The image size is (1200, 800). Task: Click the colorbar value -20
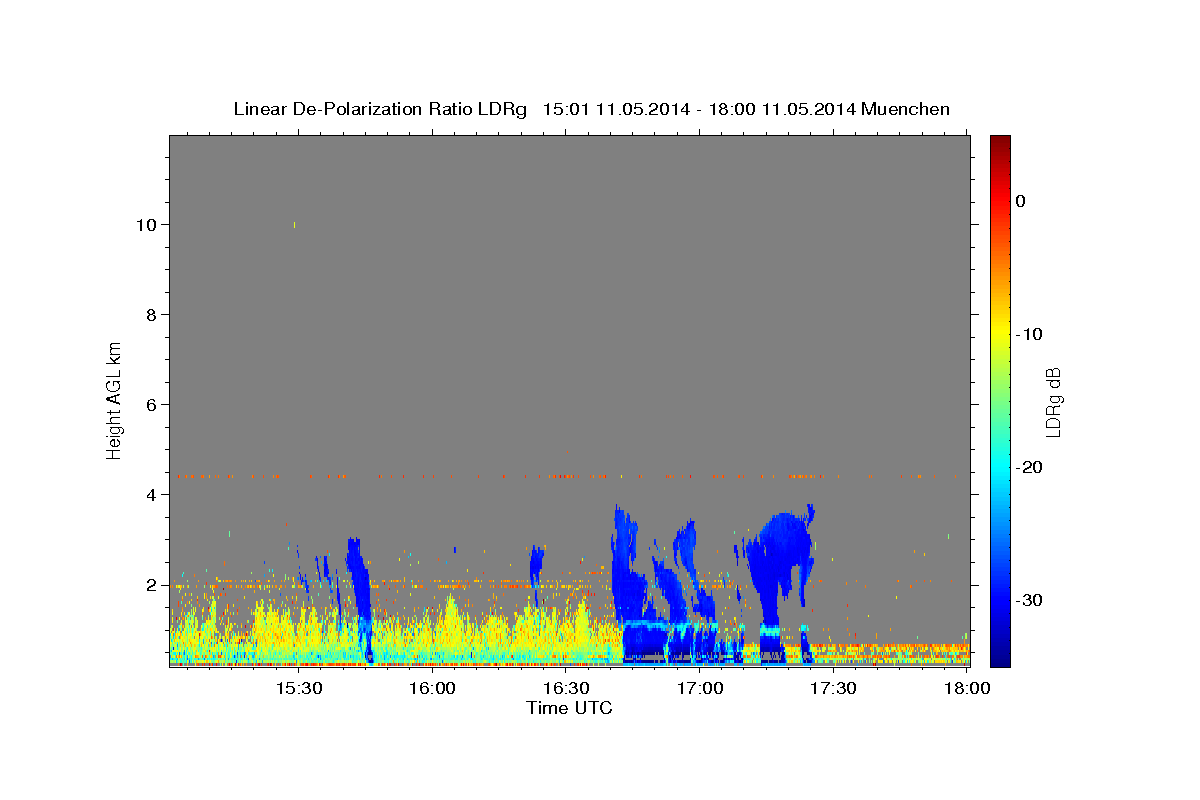1029,467
